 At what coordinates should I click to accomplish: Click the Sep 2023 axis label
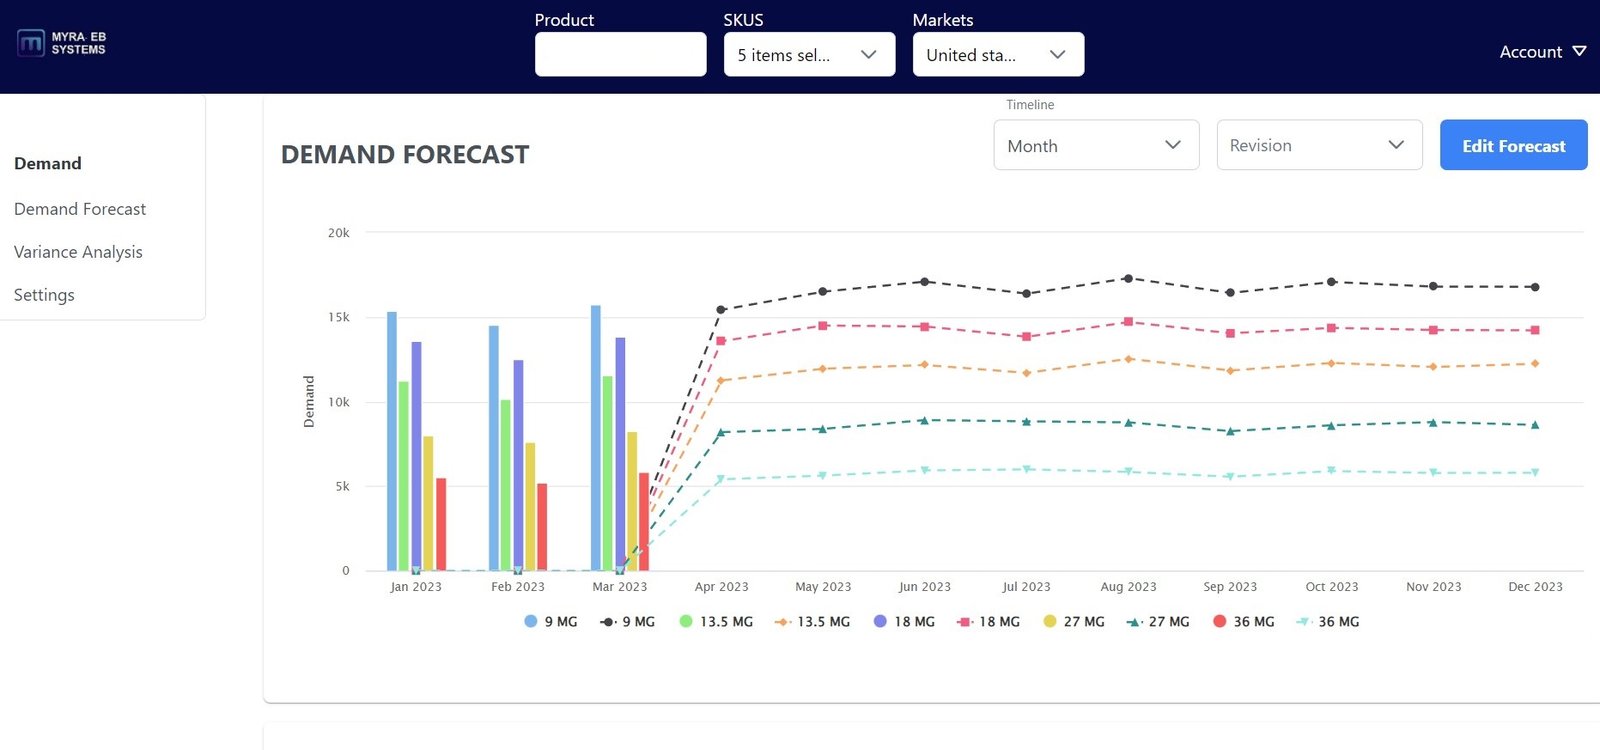coord(1230,587)
